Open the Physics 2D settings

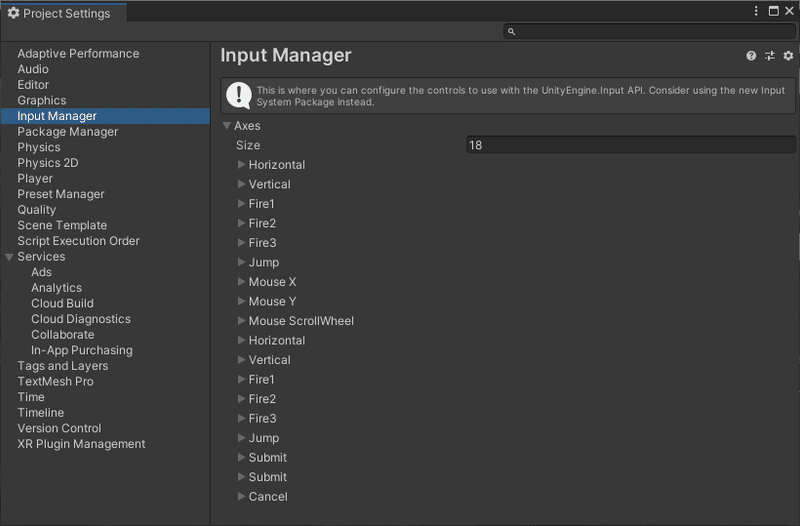click(47, 163)
